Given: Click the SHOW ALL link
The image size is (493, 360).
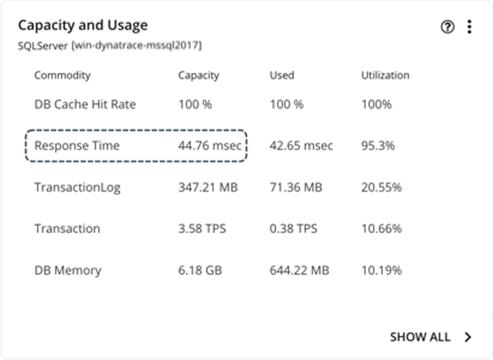Looking at the screenshot, I should pos(420,337).
